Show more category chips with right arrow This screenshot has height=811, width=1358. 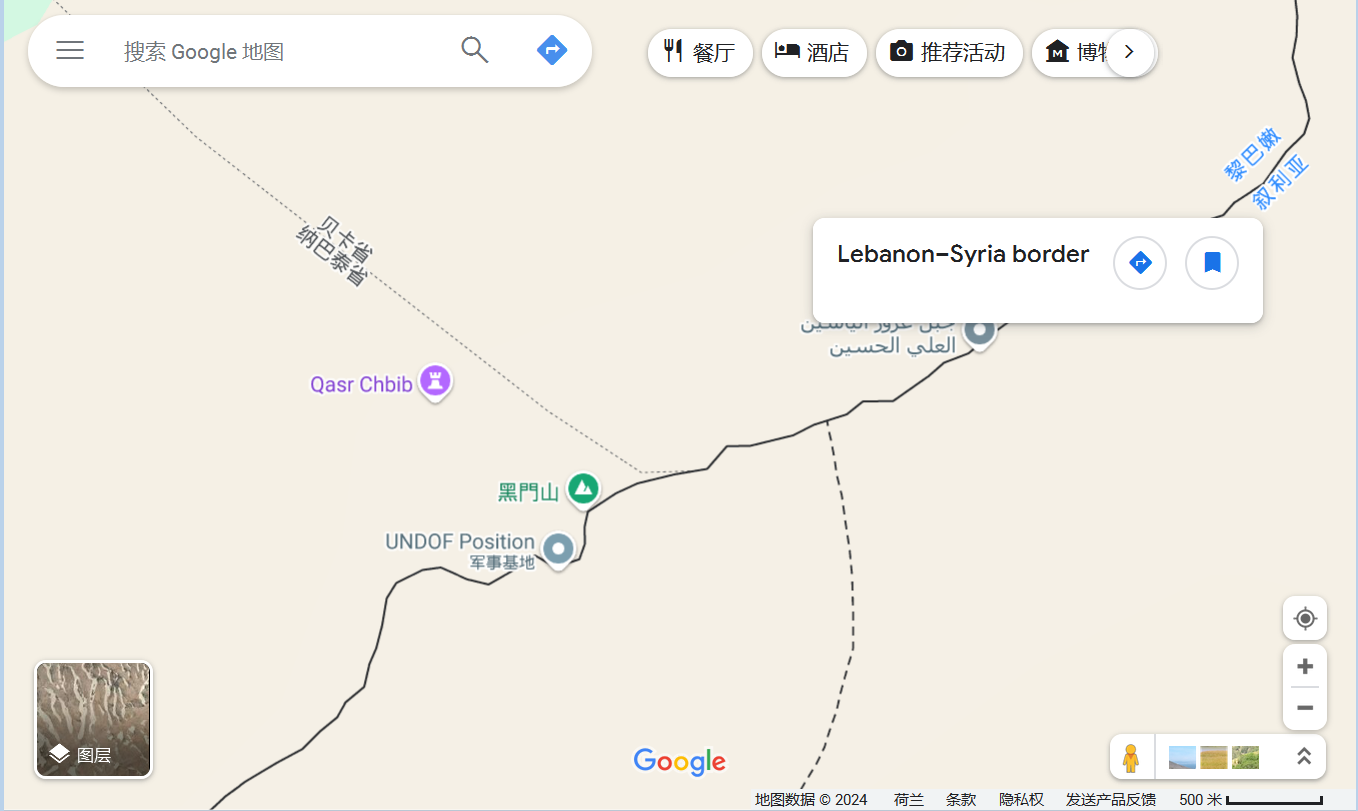[1130, 52]
